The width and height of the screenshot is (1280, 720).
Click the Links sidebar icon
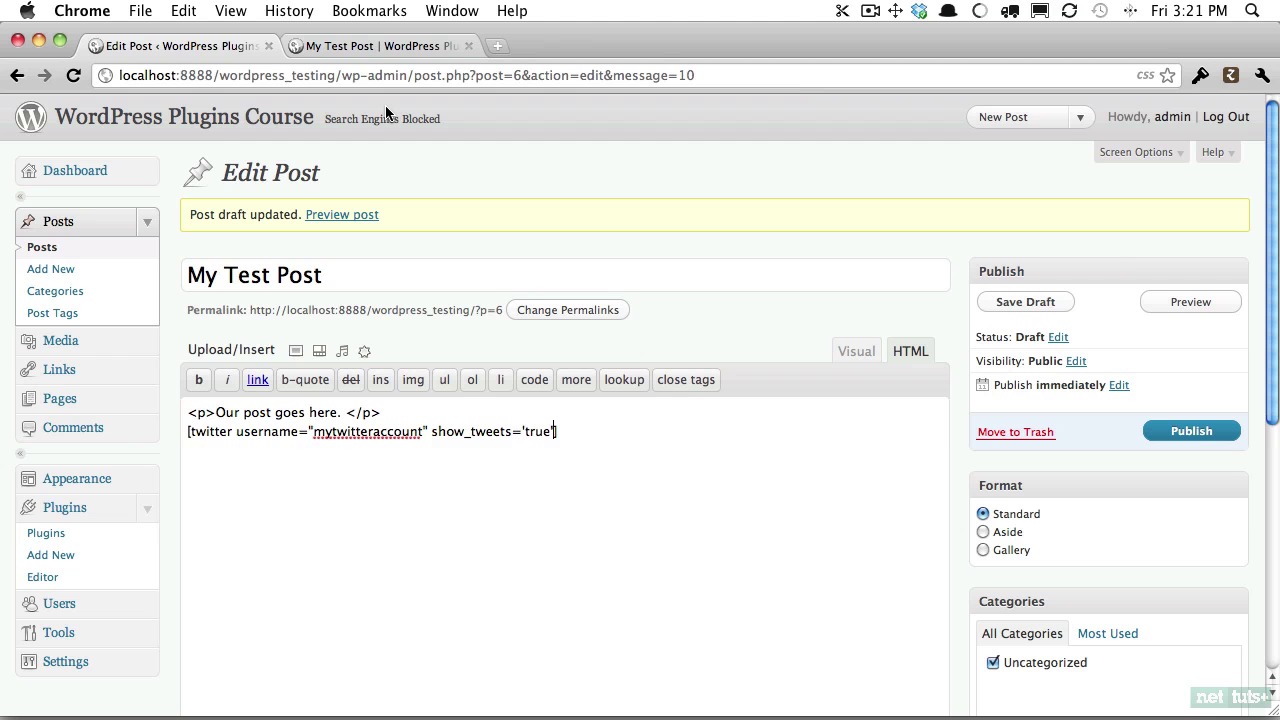tap(28, 370)
